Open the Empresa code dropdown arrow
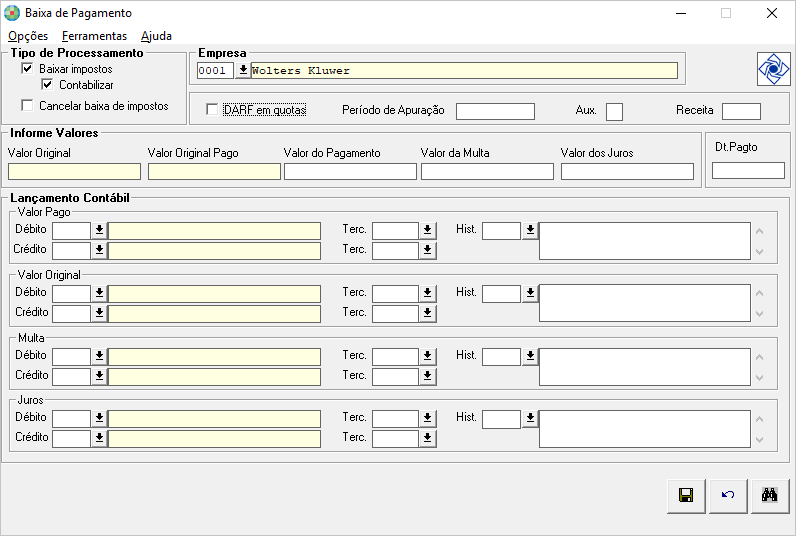Screen dimensions: 796x536 pos(243,70)
